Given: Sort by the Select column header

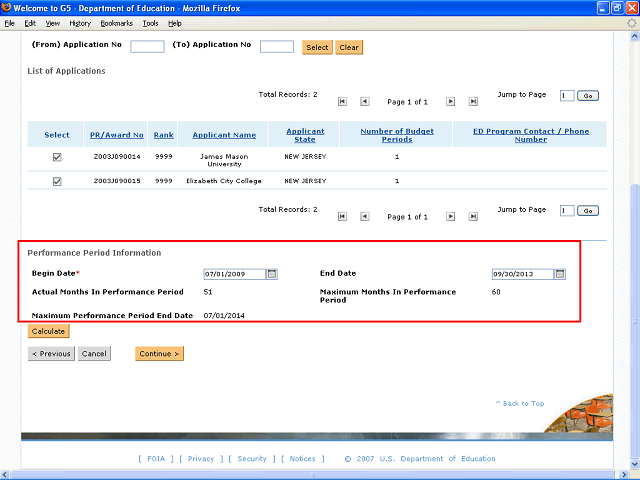Looking at the screenshot, I should click(x=57, y=135).
